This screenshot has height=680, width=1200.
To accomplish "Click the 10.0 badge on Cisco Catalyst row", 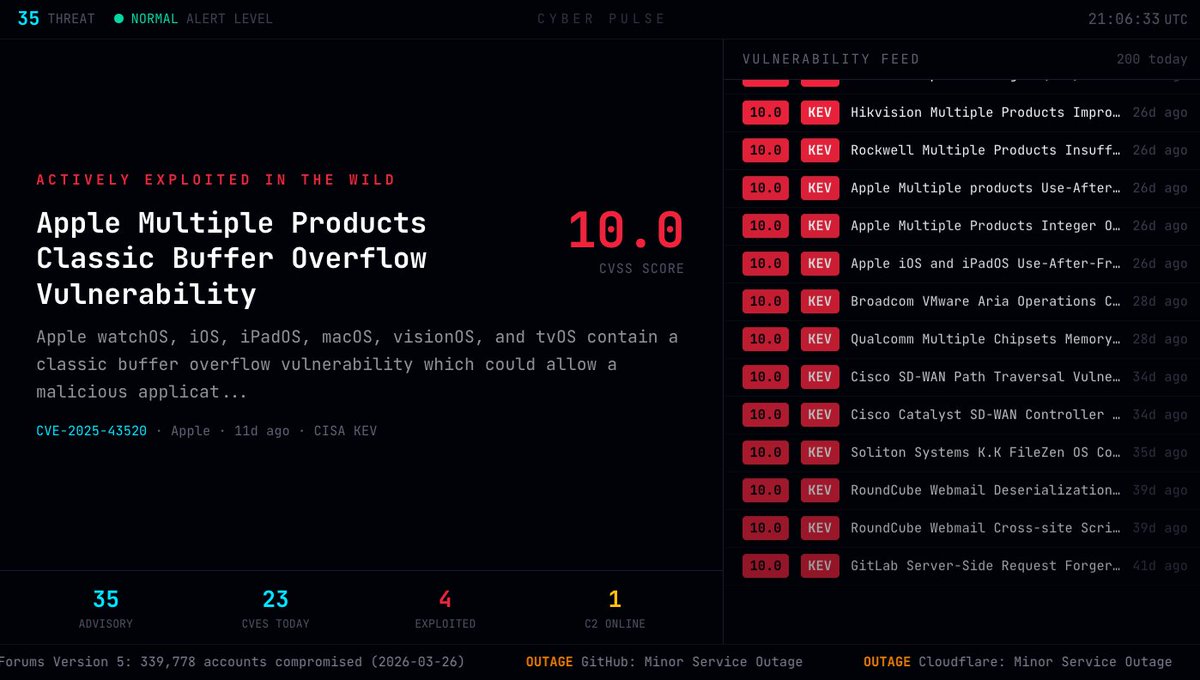I will tap(765, 415).
